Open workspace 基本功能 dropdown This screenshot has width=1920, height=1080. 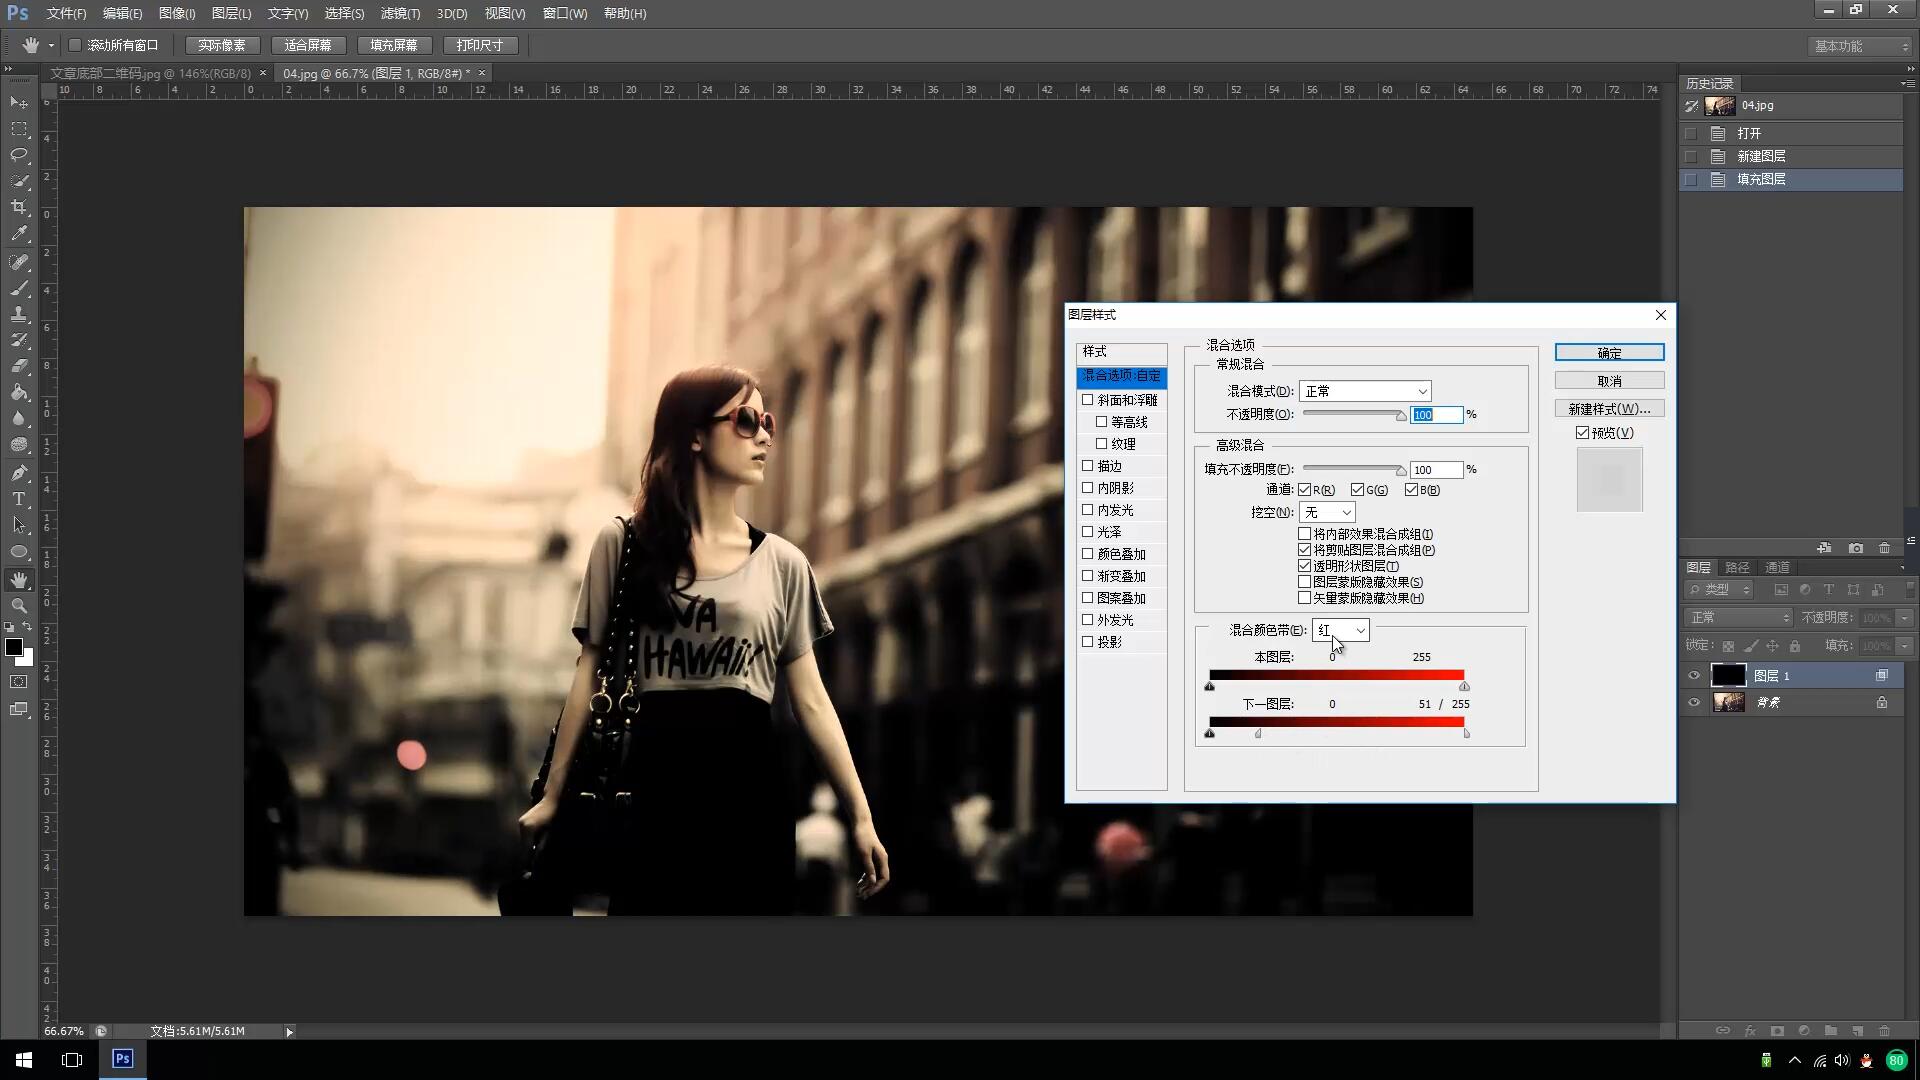1859,46
